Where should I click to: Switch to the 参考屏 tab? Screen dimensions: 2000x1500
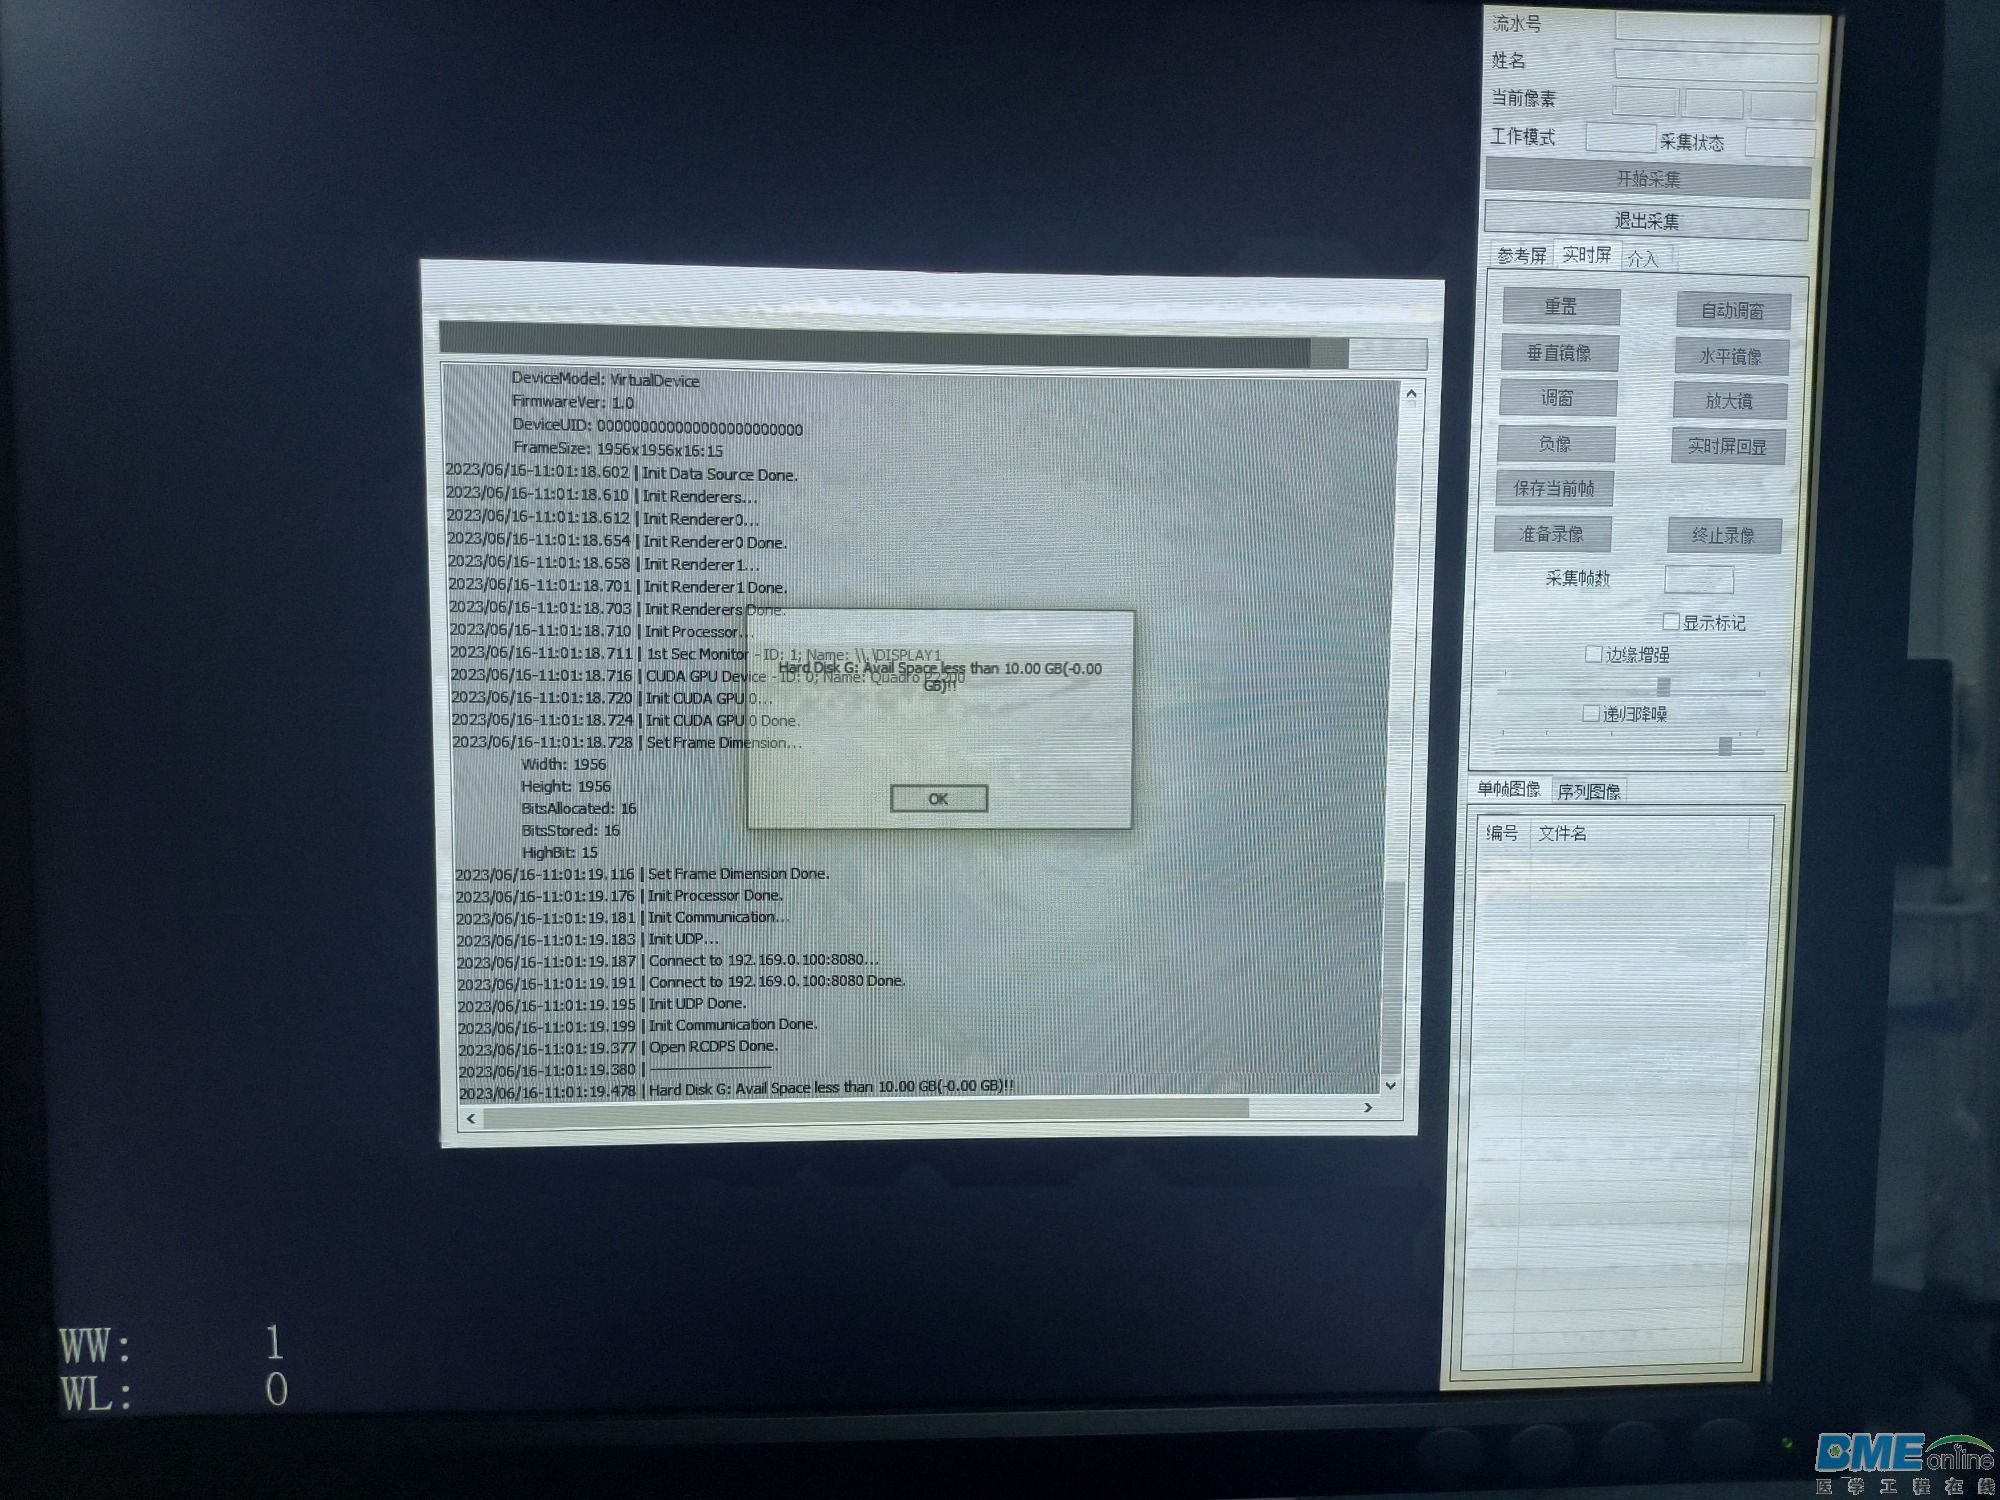pos(1521,256)
